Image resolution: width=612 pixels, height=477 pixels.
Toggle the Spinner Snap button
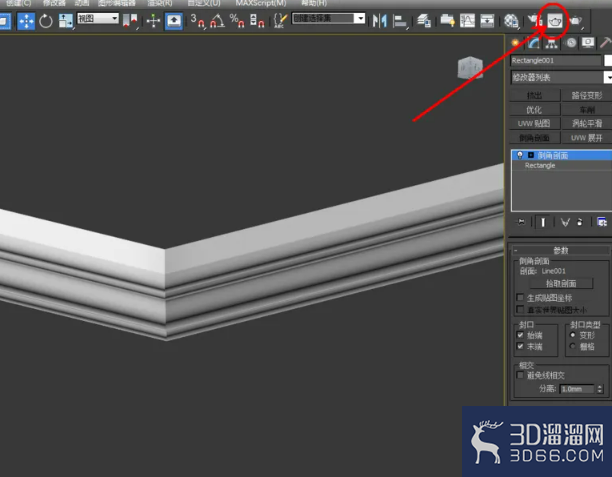(257, 21)
